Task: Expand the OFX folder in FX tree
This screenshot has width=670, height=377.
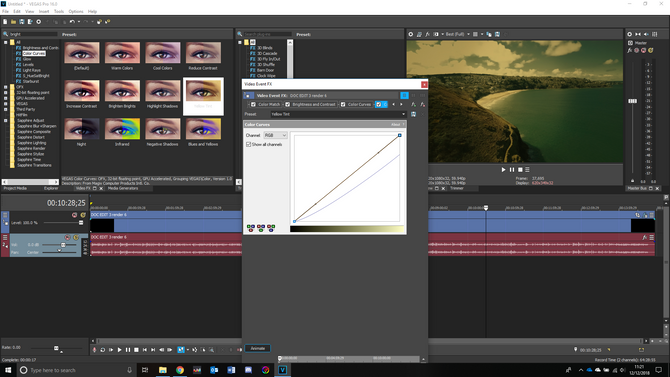Action: tap(6, 87)
